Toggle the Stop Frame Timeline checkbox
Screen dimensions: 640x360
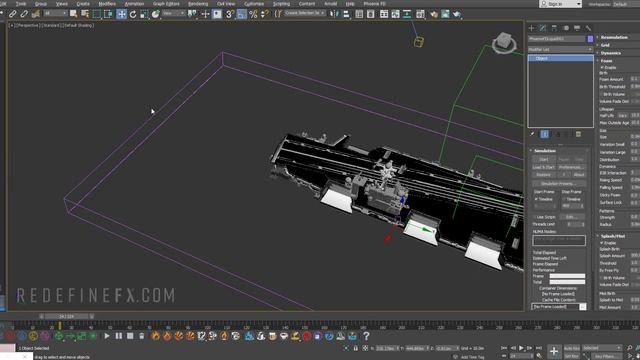(564, 199)
